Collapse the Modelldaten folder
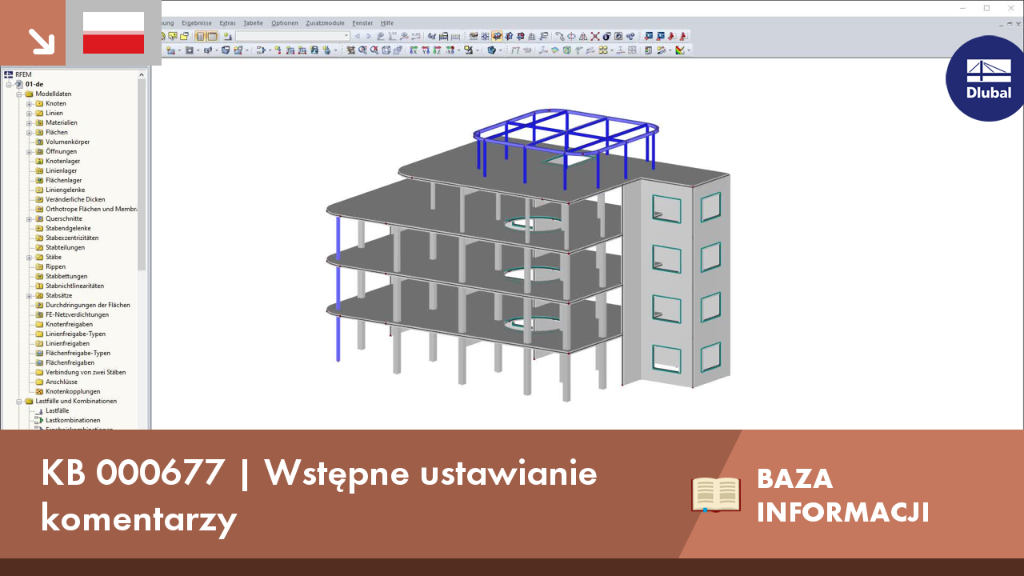This screenshot has width=1024, height=576. tap(20, 94)
